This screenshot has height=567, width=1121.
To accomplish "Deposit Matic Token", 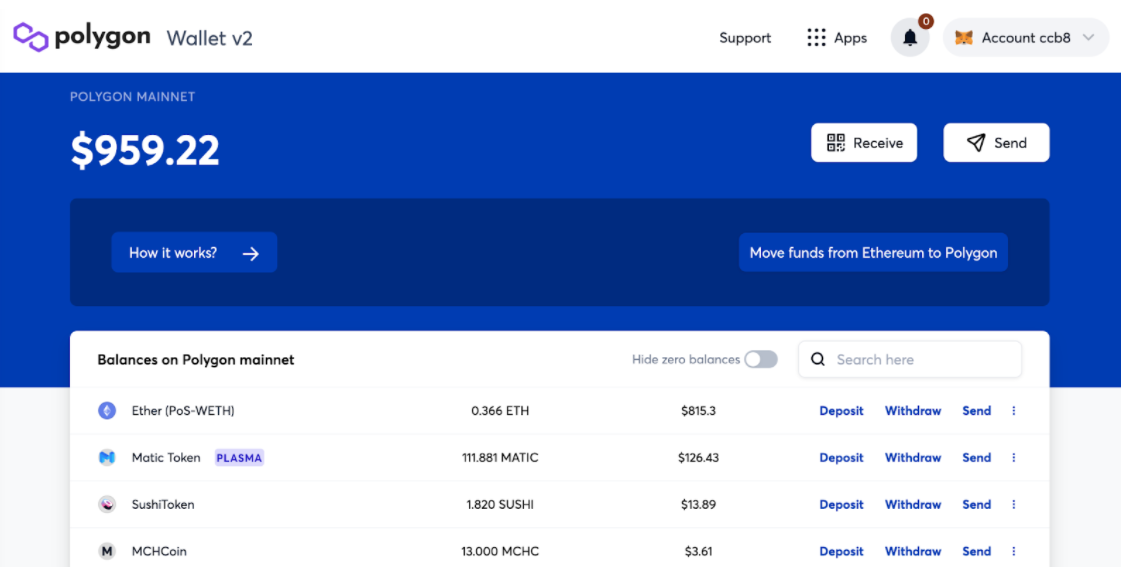I will tap(841, 458).
